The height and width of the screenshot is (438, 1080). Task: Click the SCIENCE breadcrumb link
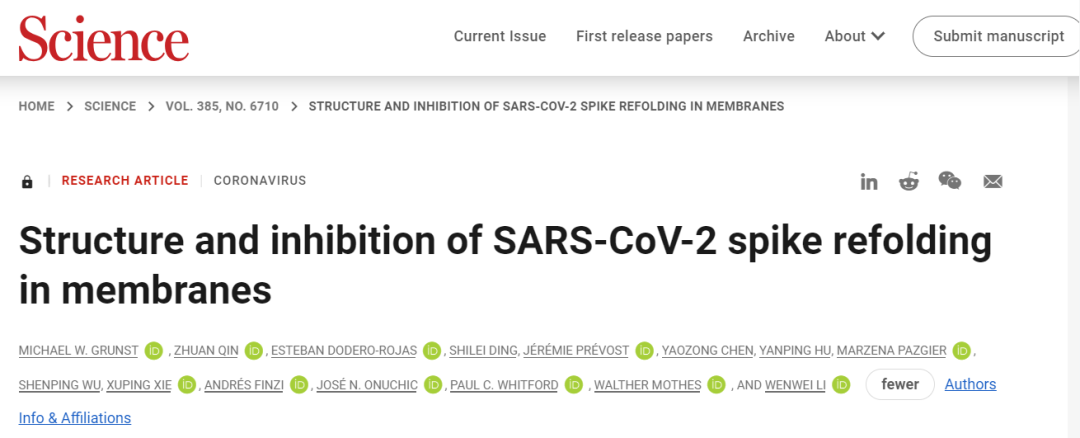click(110, 106)
